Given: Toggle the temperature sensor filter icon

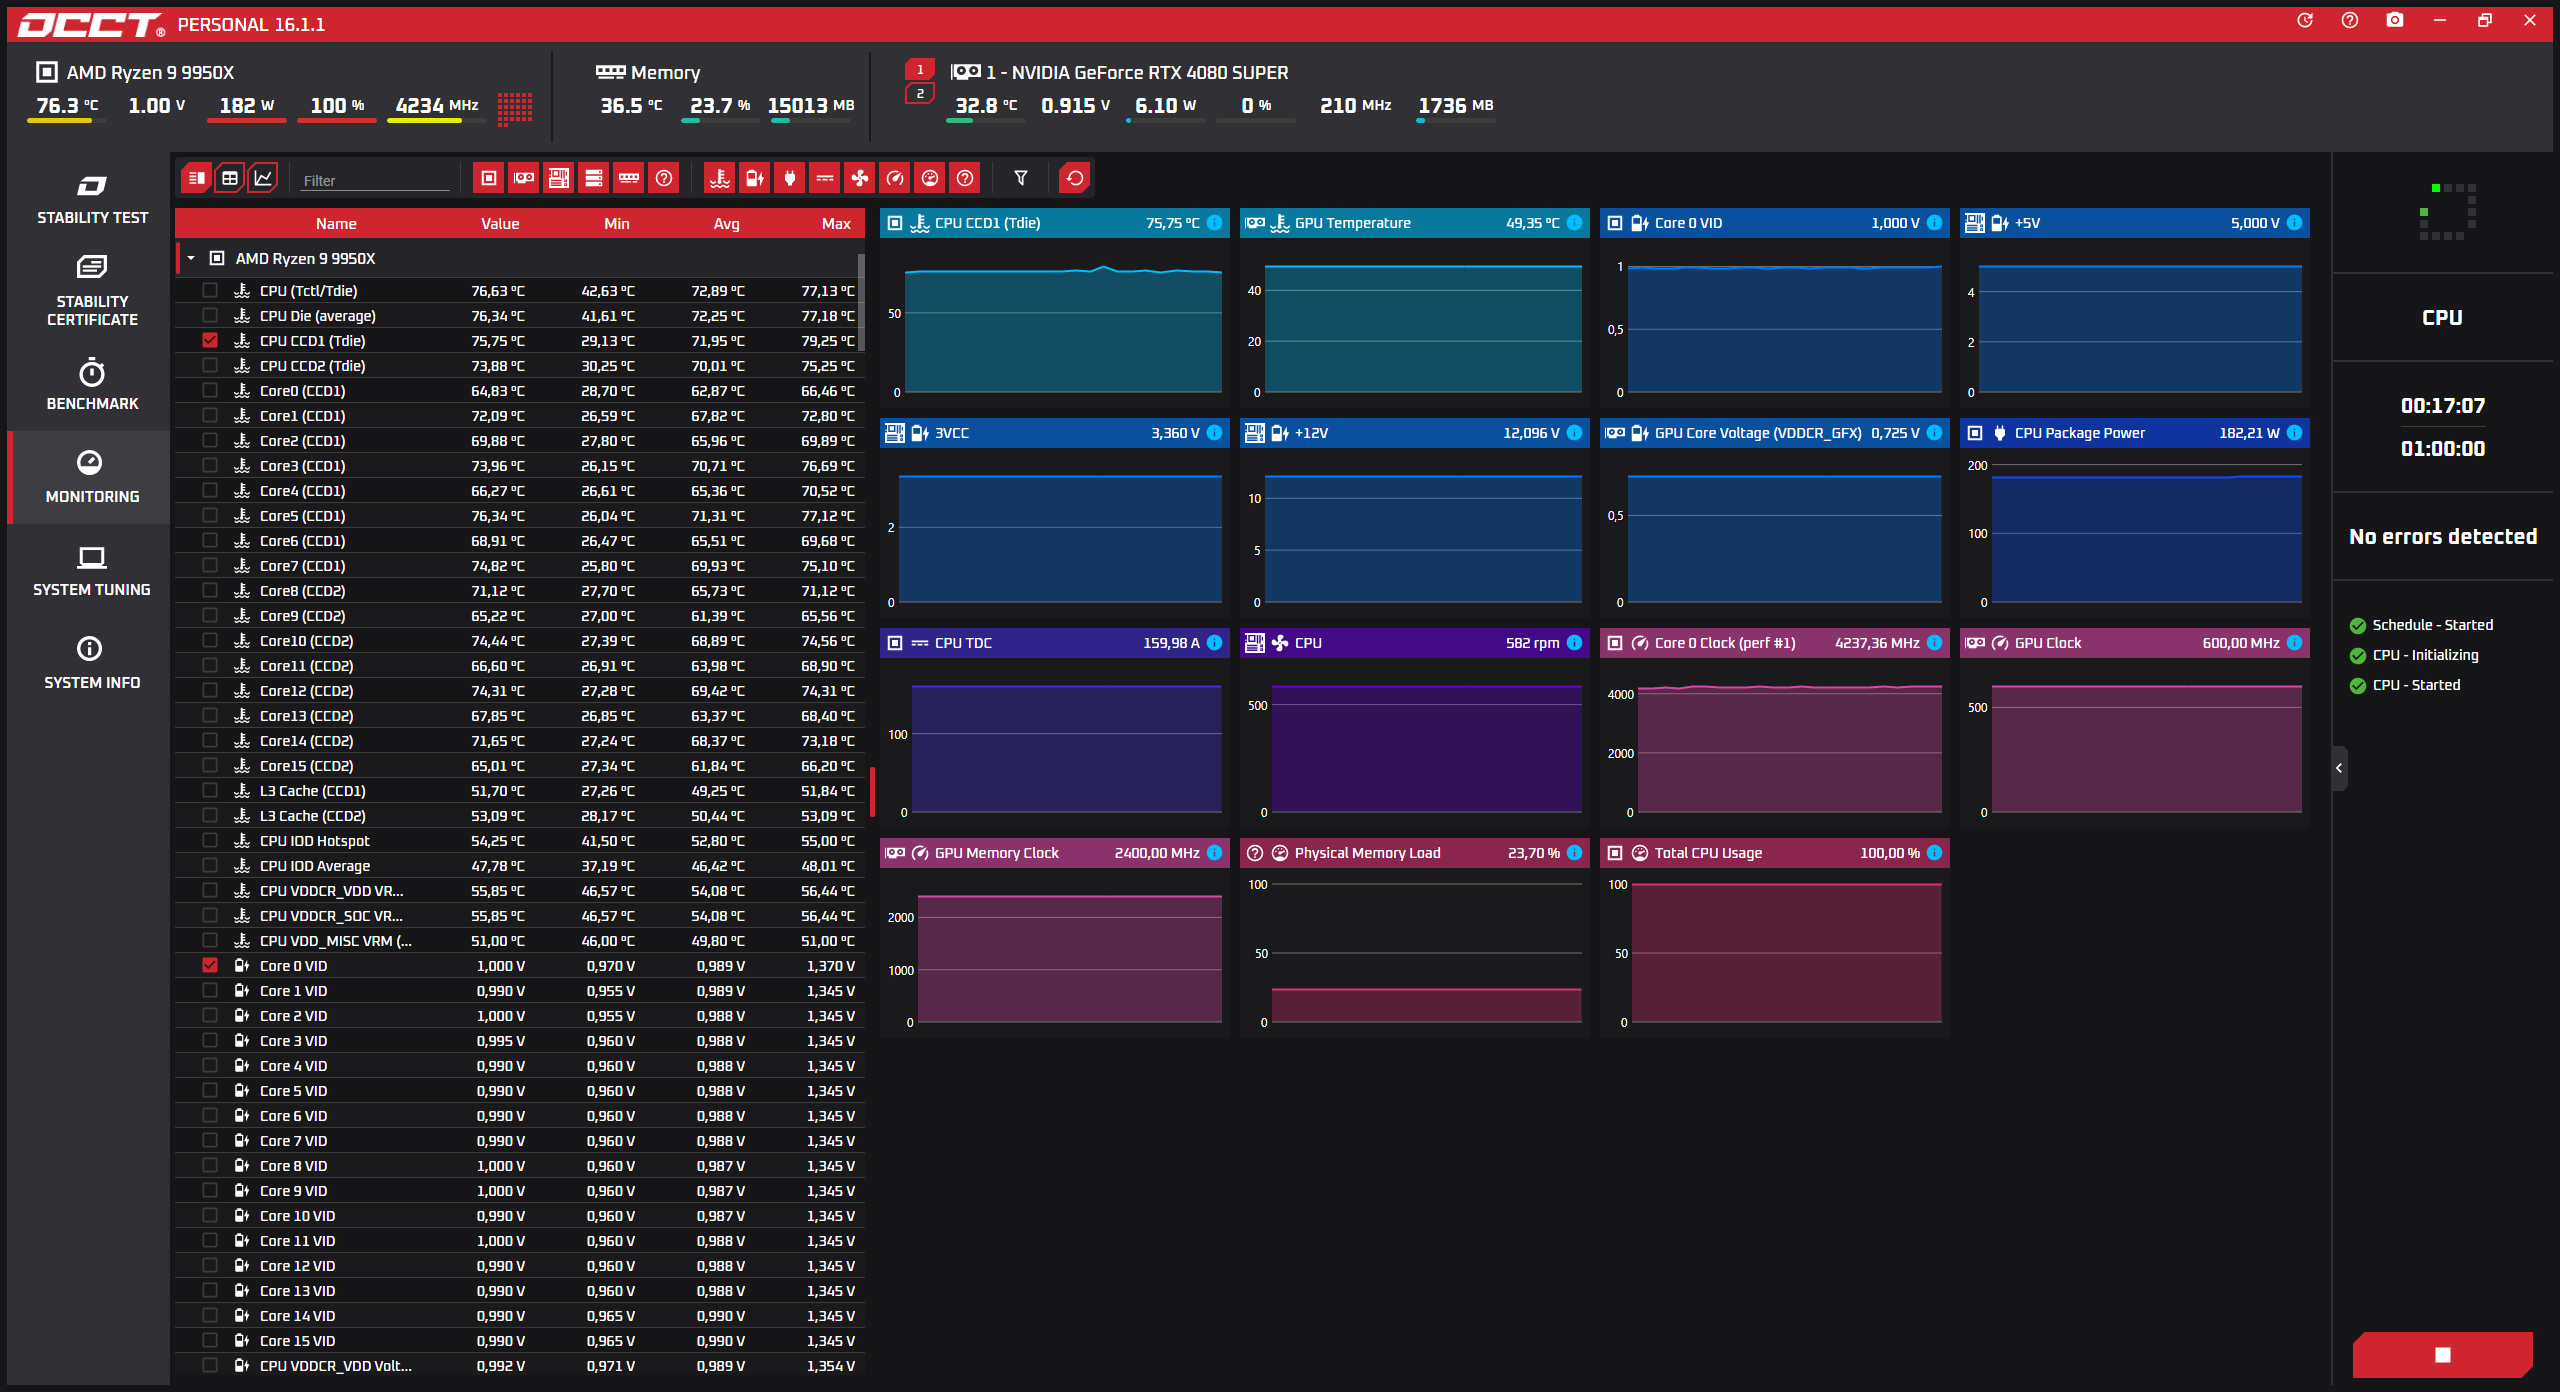Looking at the screenshot, I should coord(719,179).
